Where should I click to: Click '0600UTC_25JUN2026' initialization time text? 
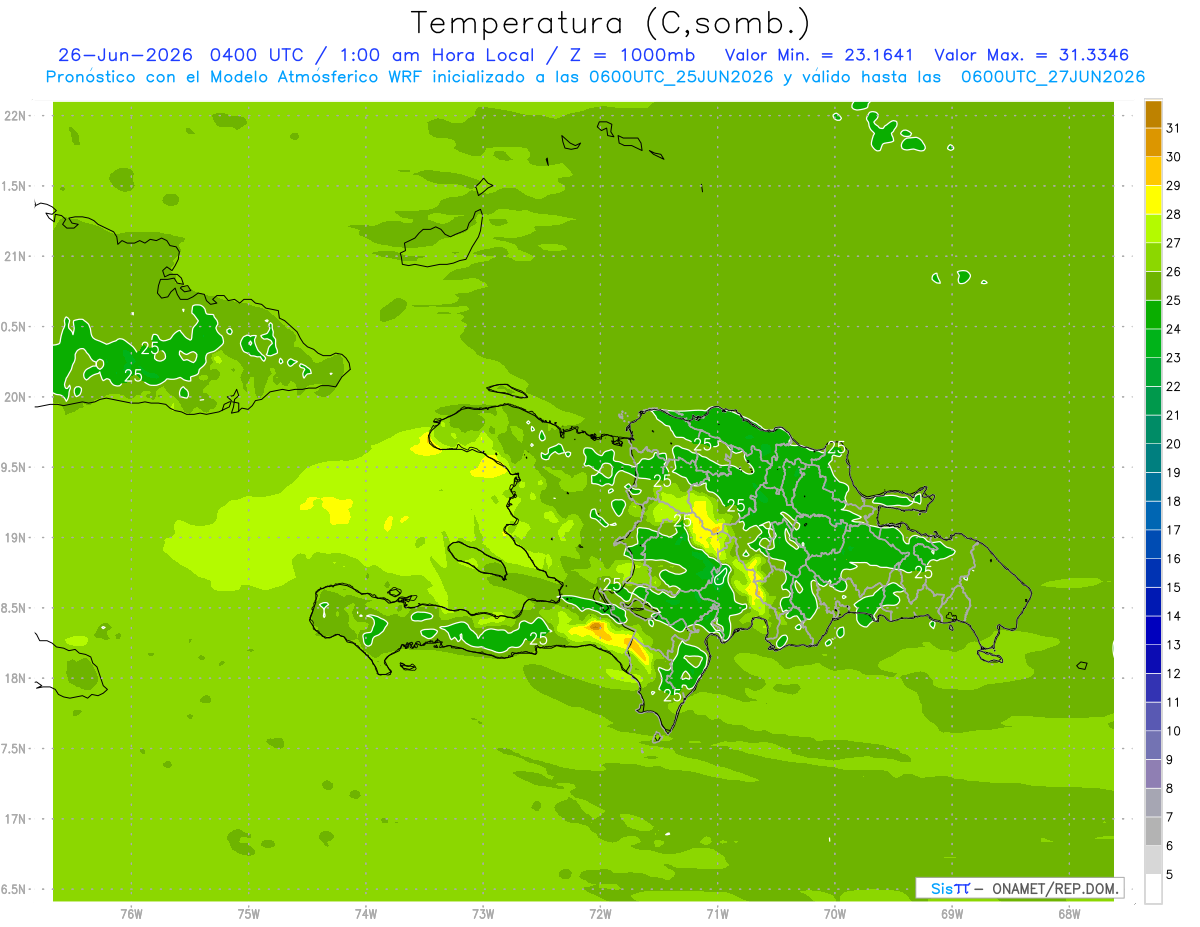click(x=681, y=77)
